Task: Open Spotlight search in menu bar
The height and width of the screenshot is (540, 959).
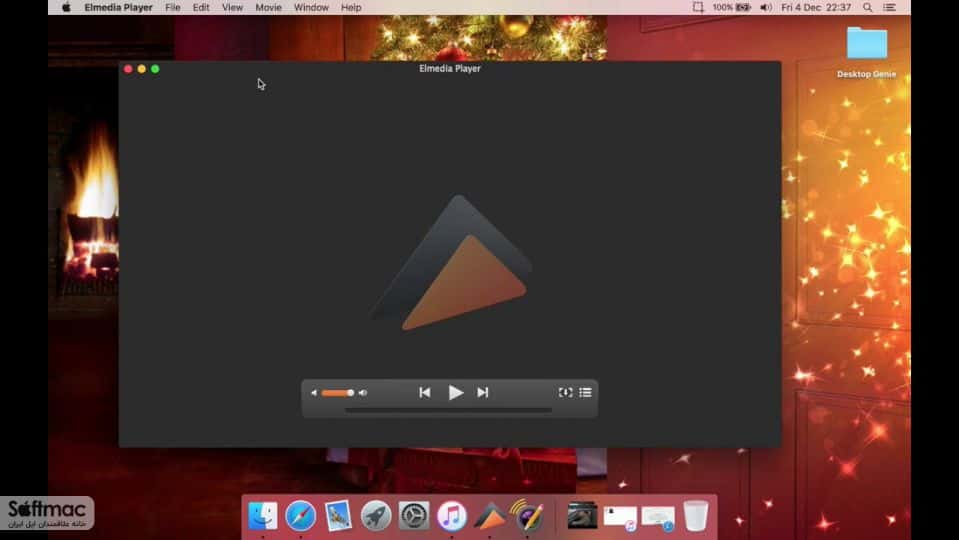Action: pos(867,7)
